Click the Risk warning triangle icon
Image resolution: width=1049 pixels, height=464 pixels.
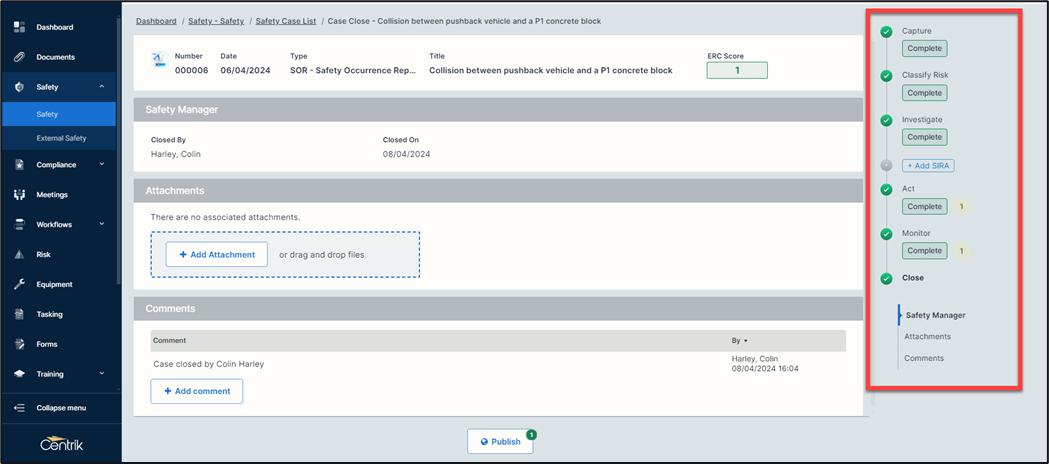19,255
